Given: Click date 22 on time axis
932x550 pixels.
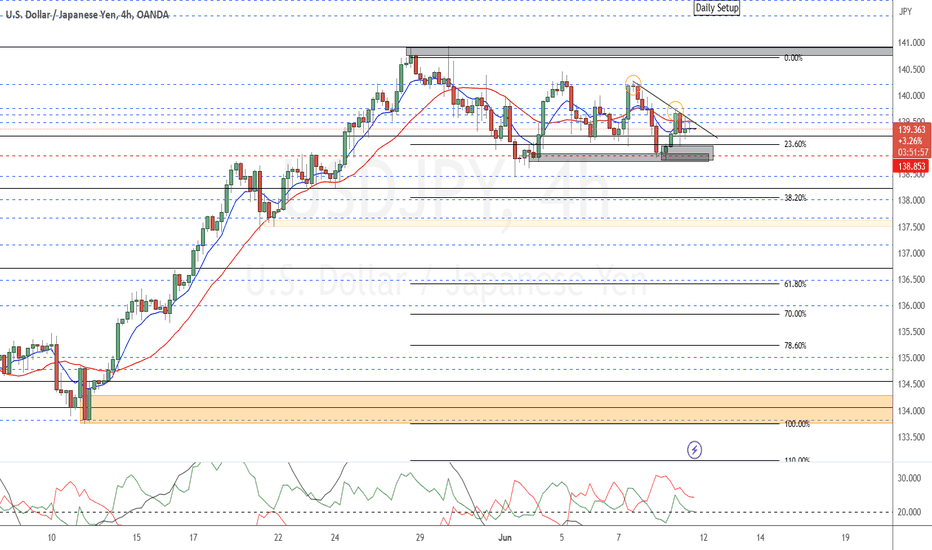Looking at the screenshot, I should coord(278,538).
